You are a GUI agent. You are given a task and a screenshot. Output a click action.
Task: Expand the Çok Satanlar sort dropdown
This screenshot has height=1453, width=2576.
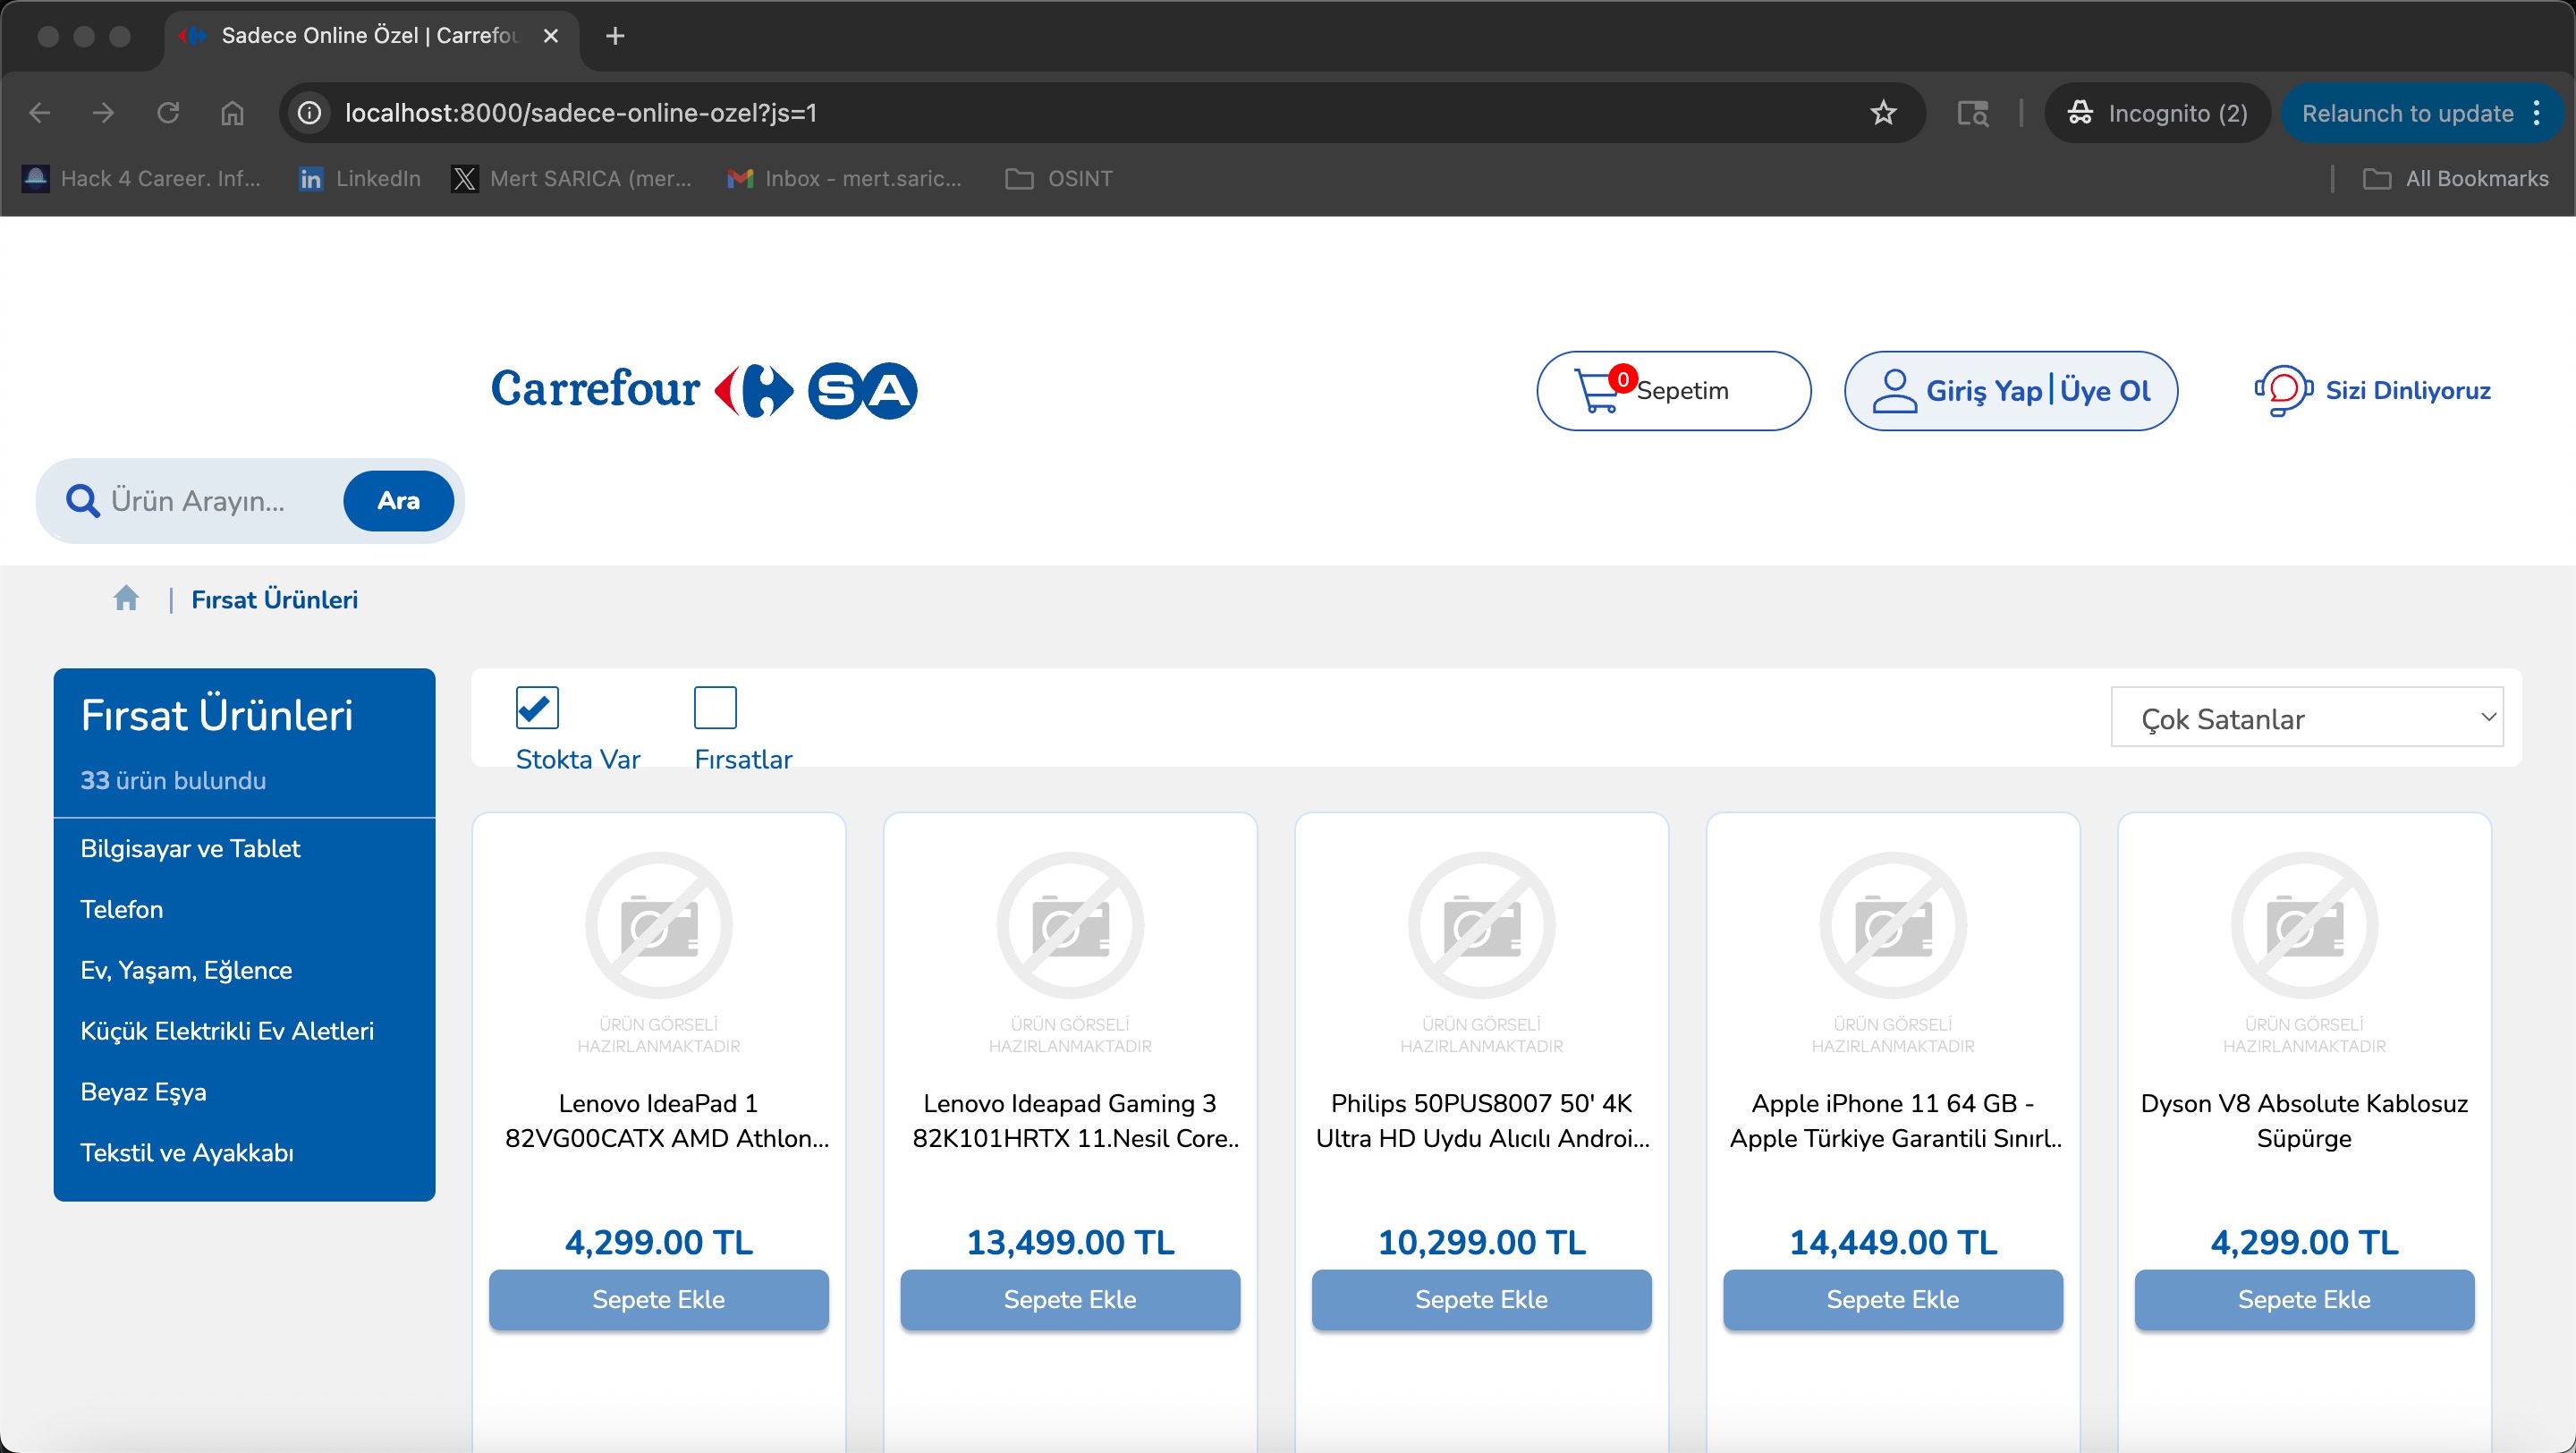tap(2307, 717)
